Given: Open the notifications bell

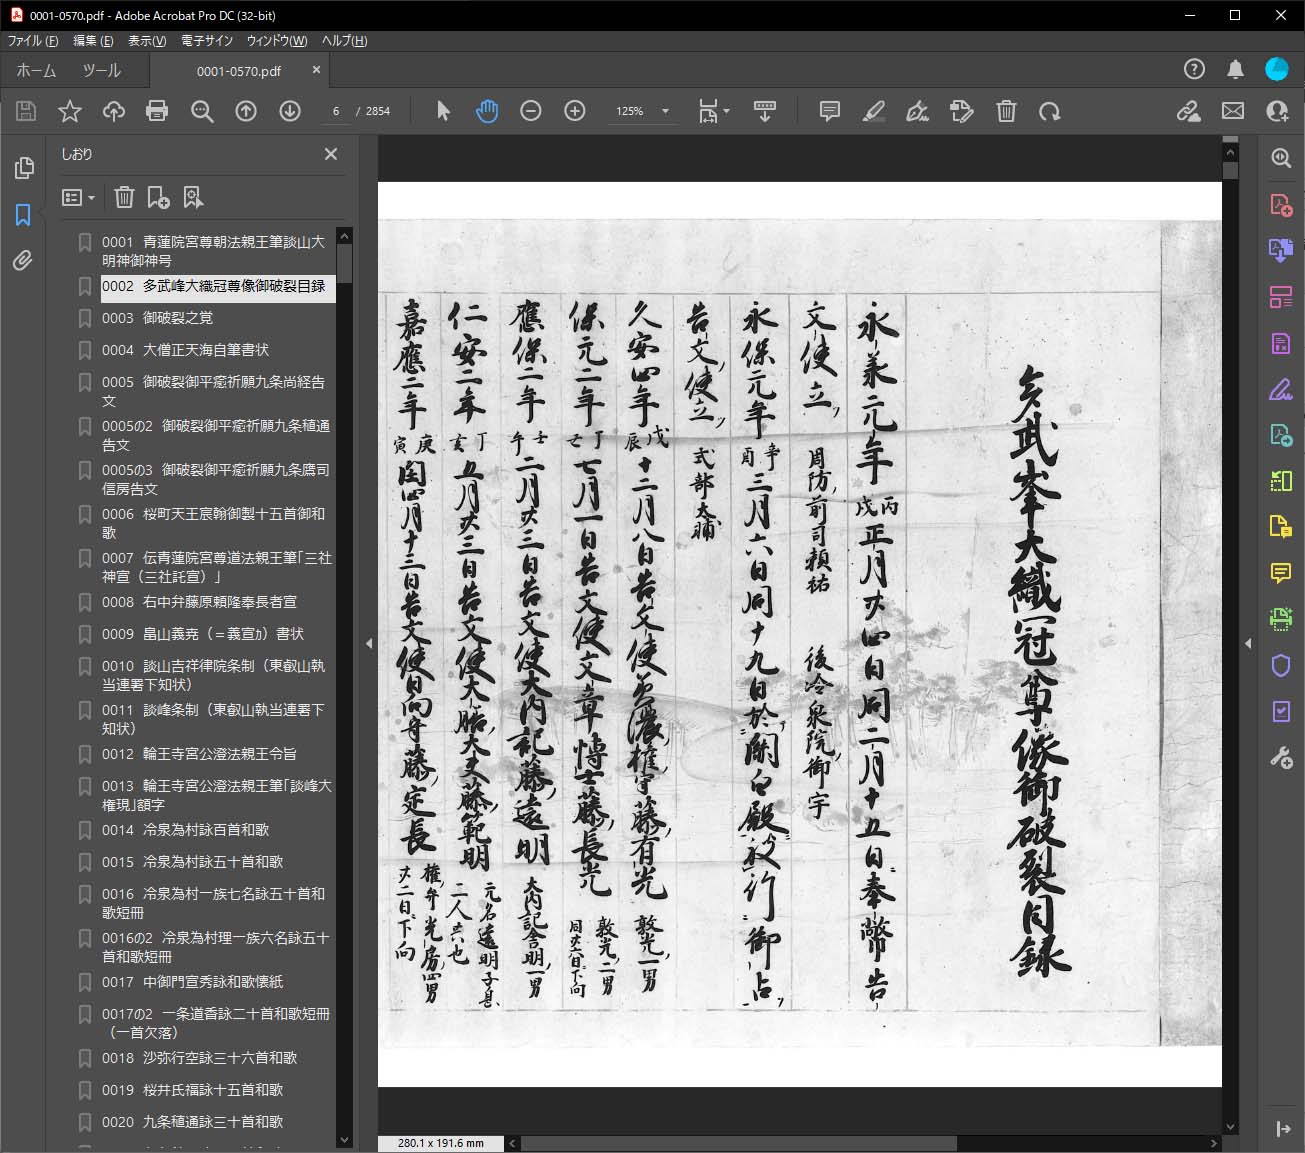Looking at the screenshot, I should (x=1236, y=69).
